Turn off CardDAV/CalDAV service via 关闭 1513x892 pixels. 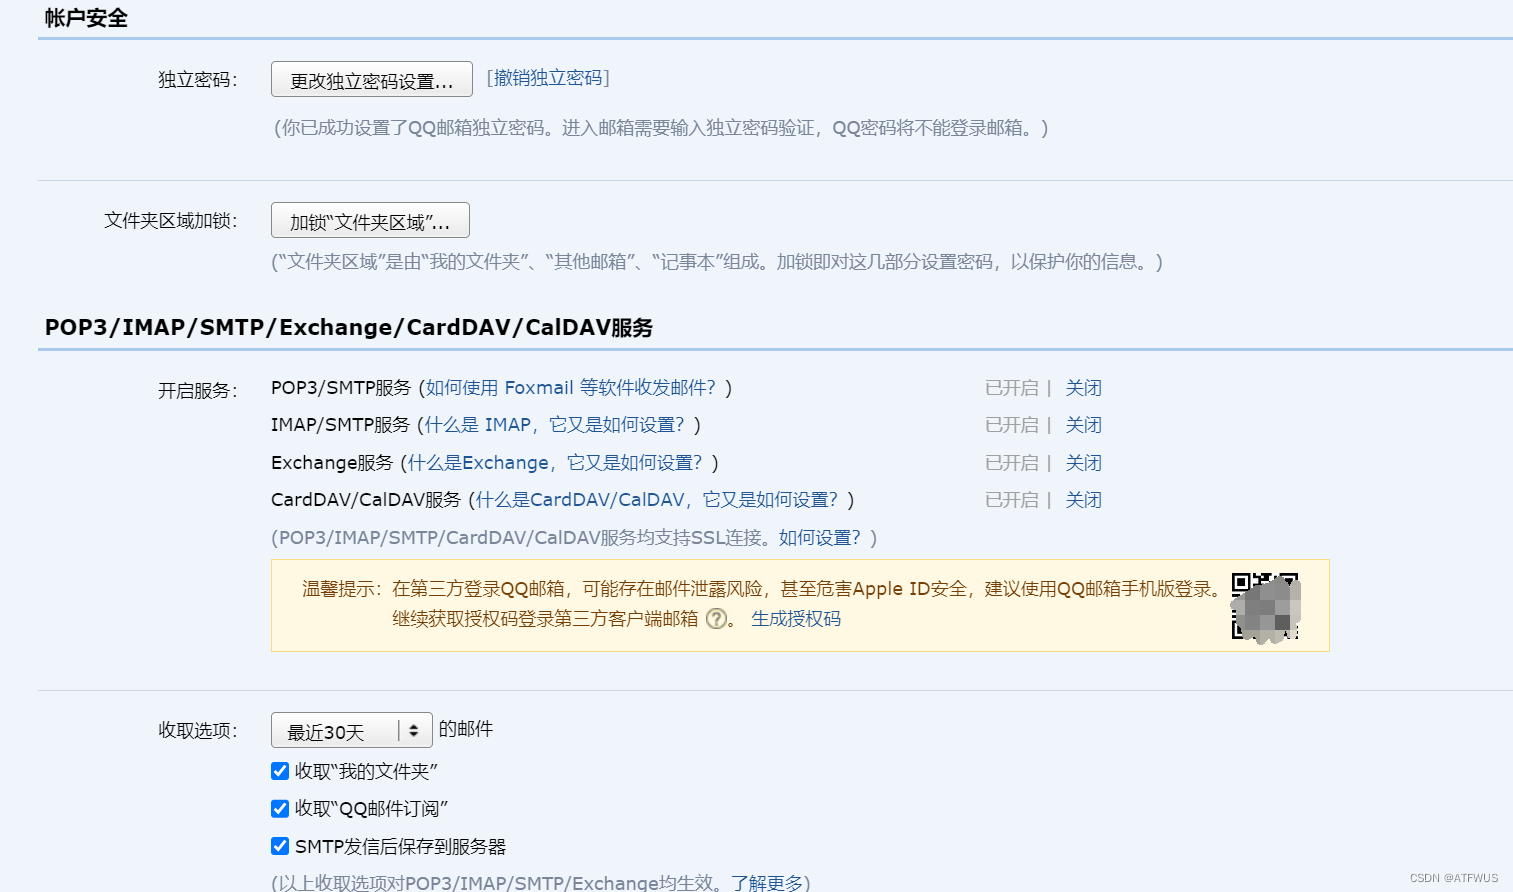coord(1083,500)
